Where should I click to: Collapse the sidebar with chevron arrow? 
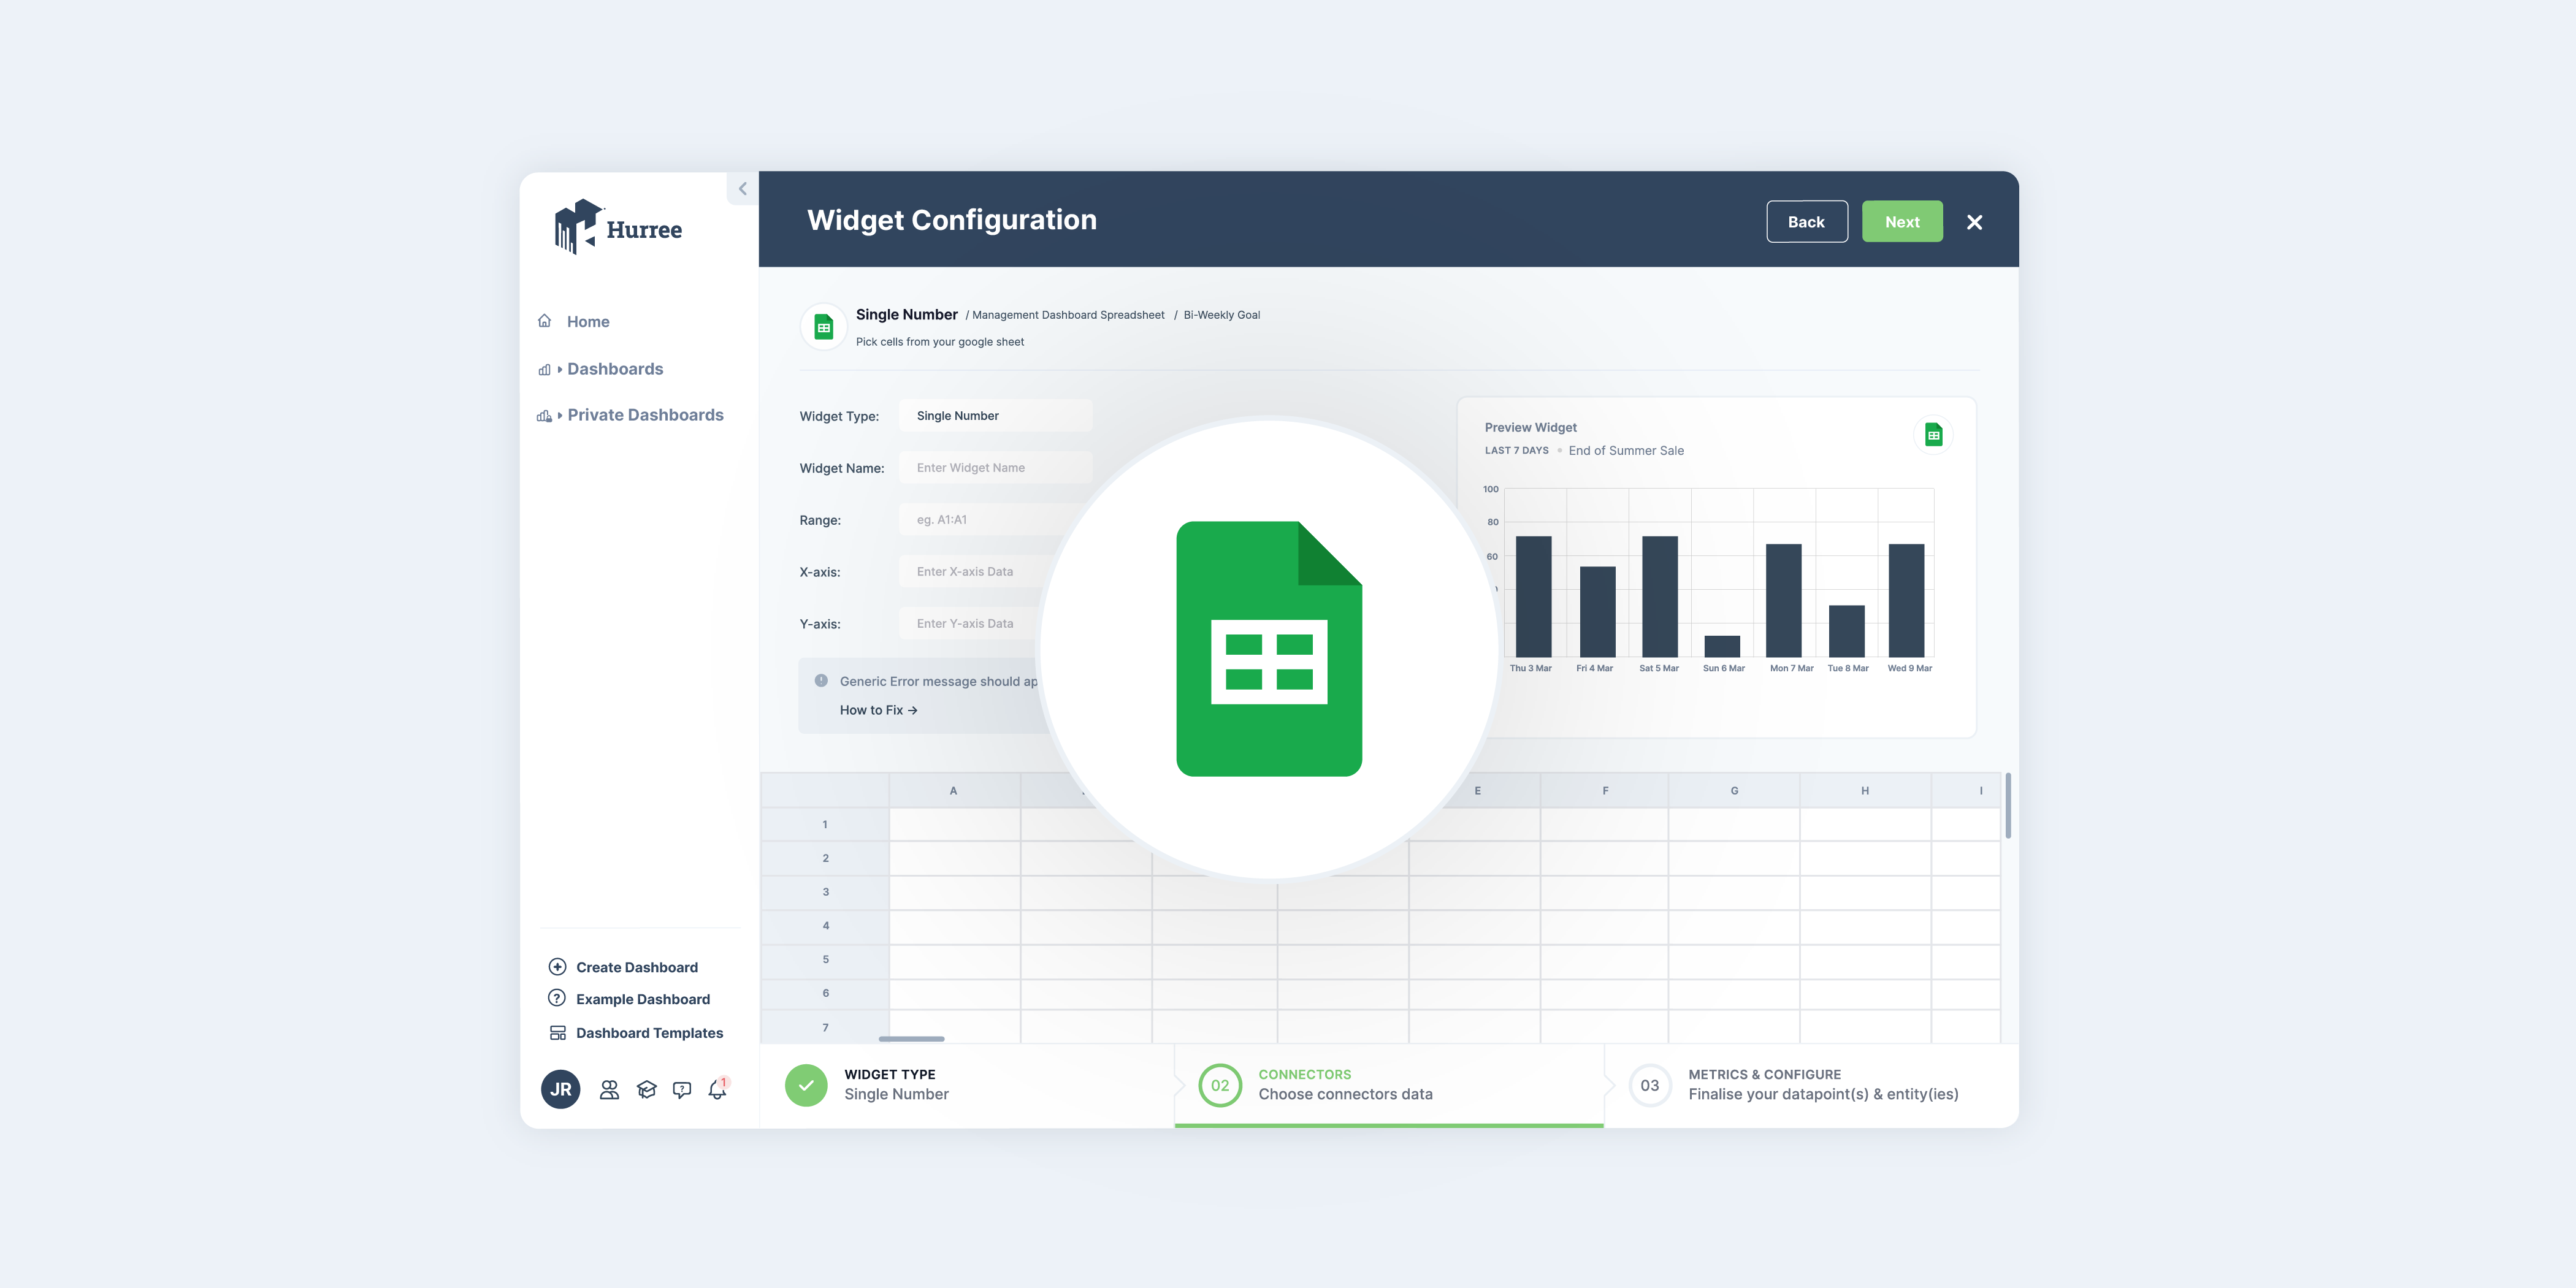tap(742, 188)
